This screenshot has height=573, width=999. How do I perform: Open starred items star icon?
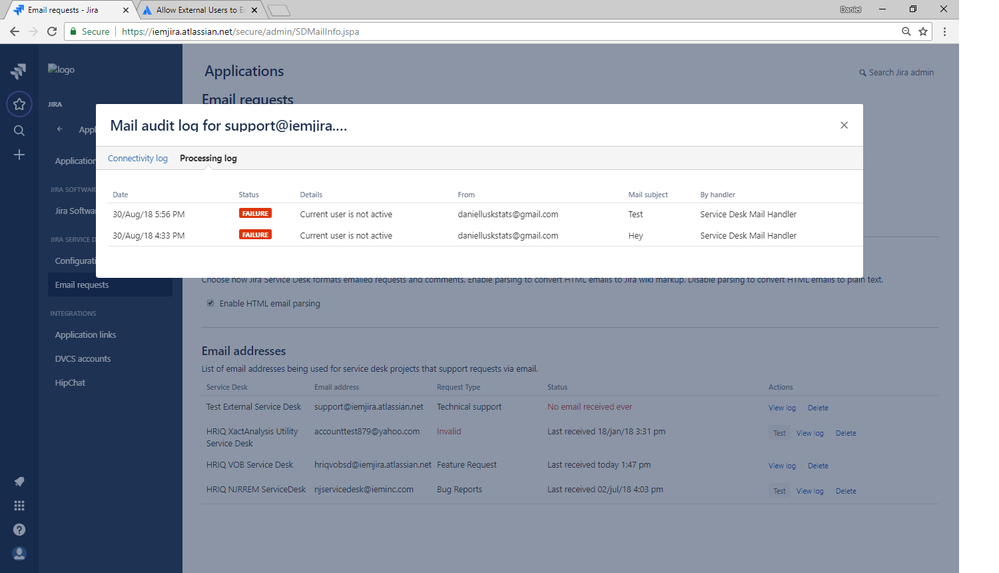(19, 104)
